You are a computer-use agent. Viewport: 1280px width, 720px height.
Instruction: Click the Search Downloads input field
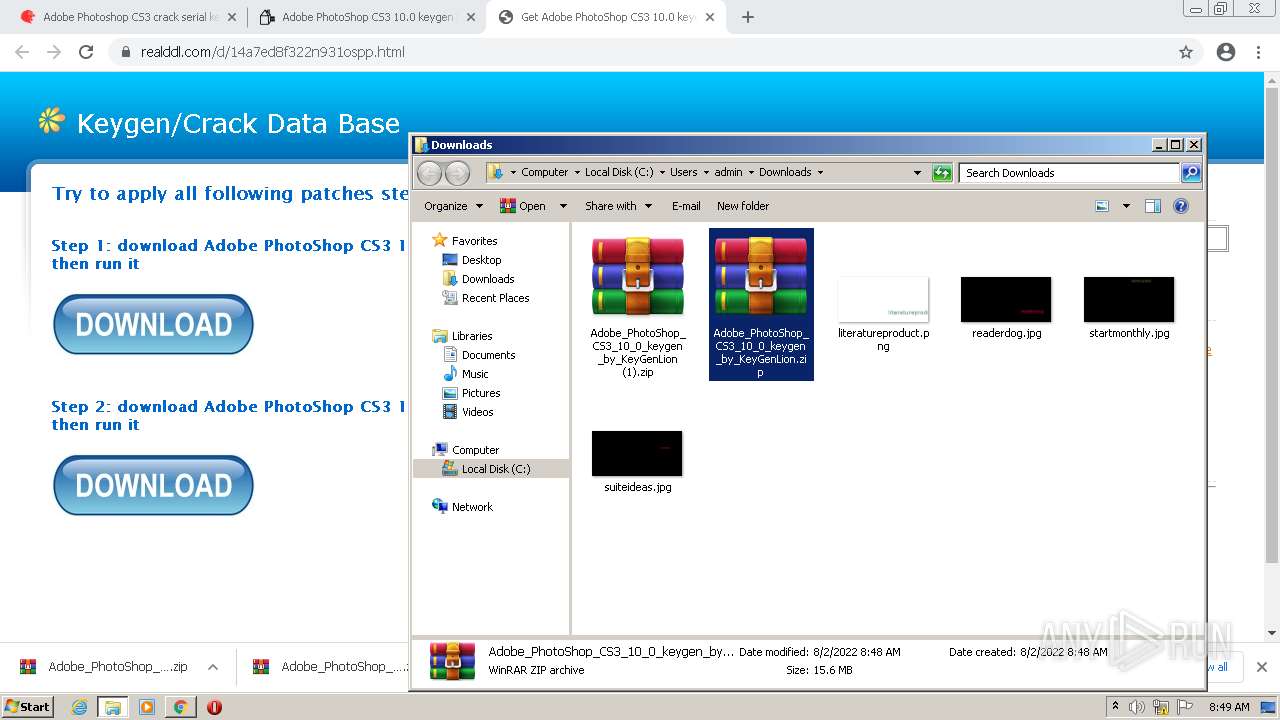click(1069, 172)
